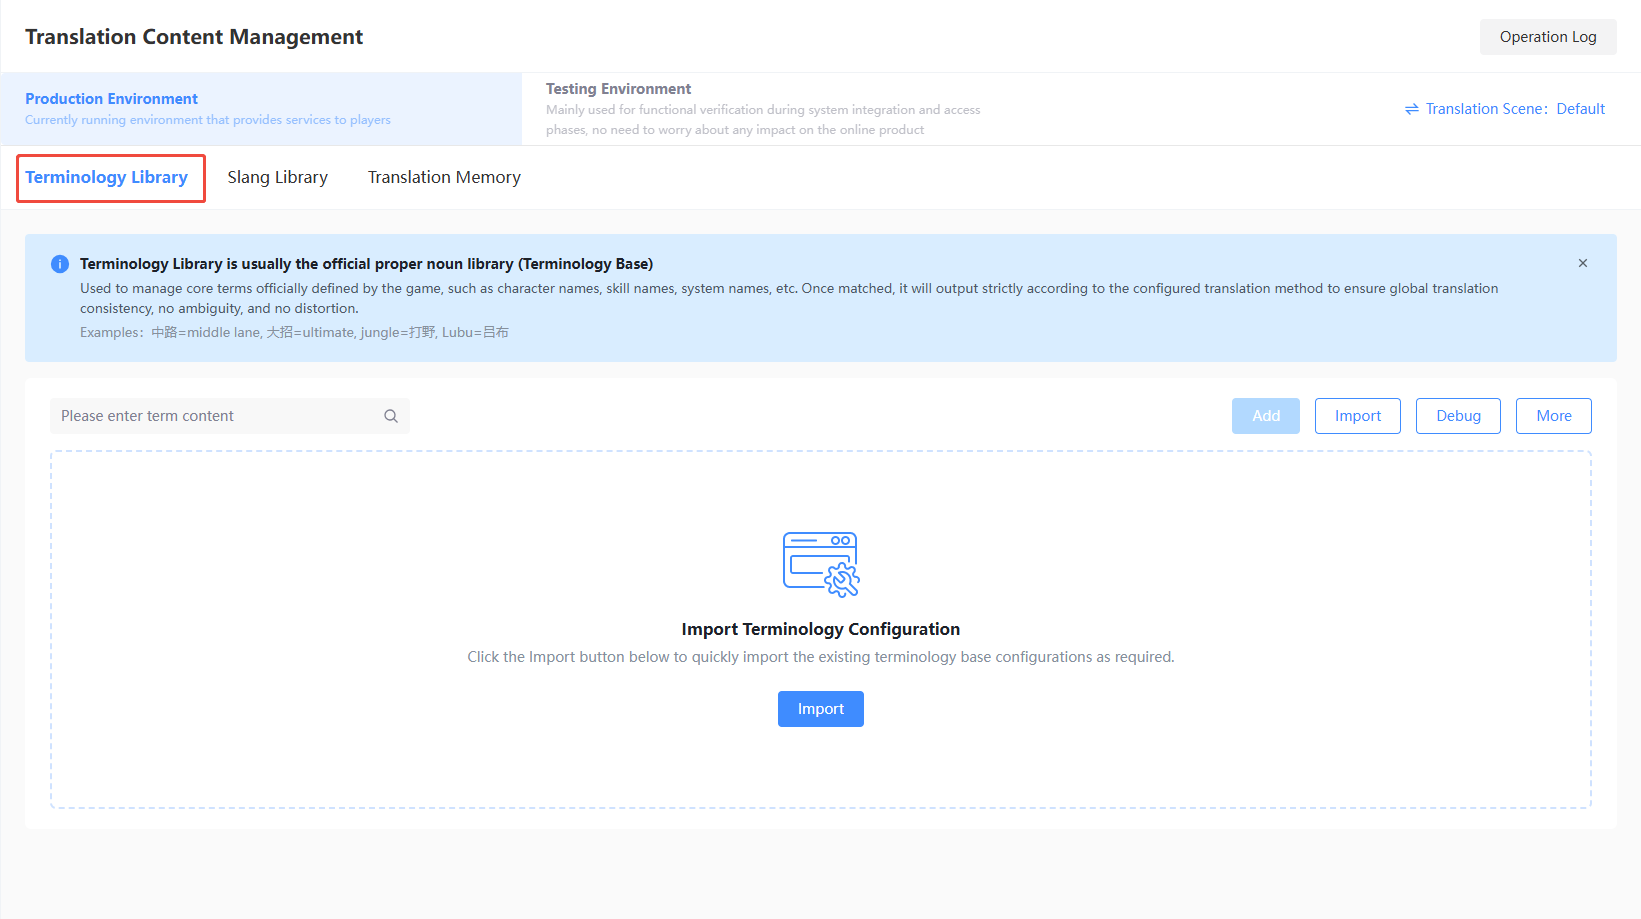Select the Production Environment tab
Screen dimensions: 1641x919
[x=261, y=109]
